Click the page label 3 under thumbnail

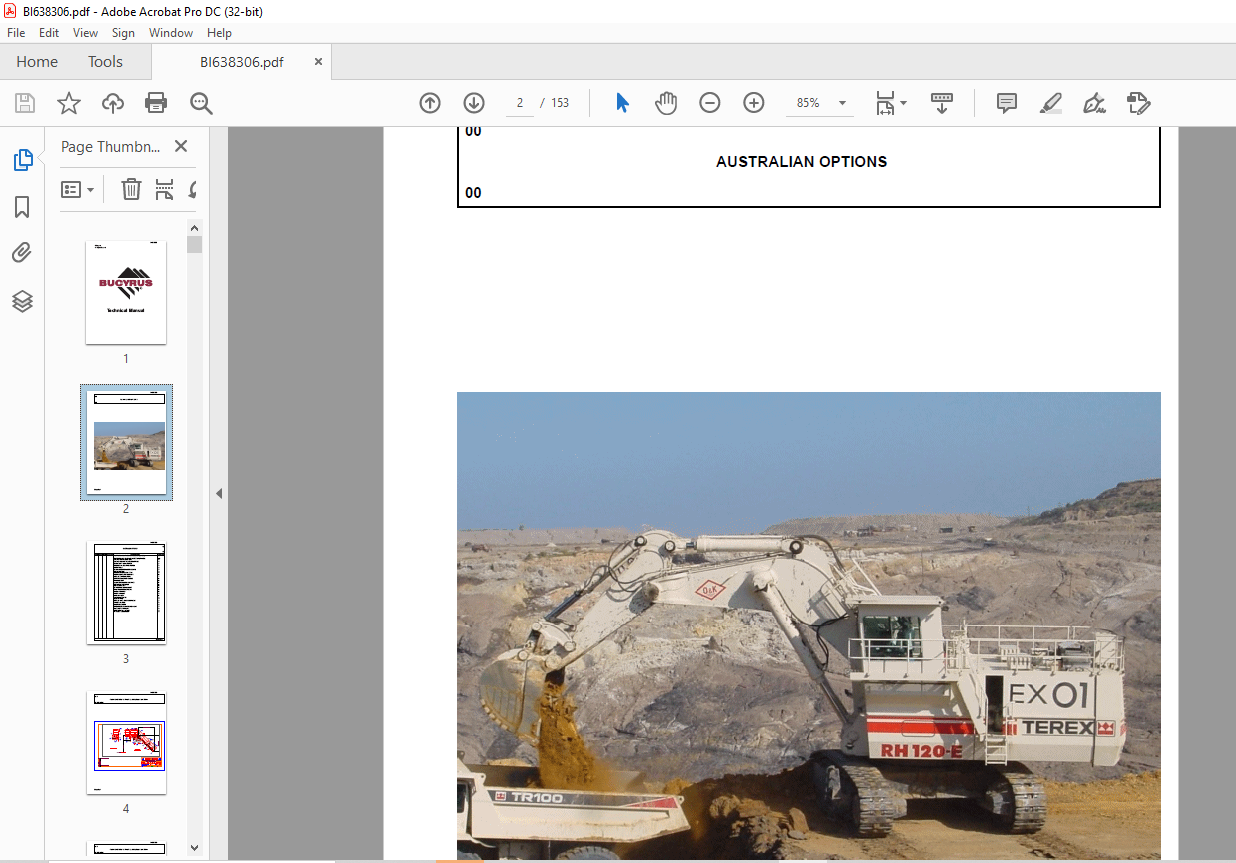click(x=126, y=659)
